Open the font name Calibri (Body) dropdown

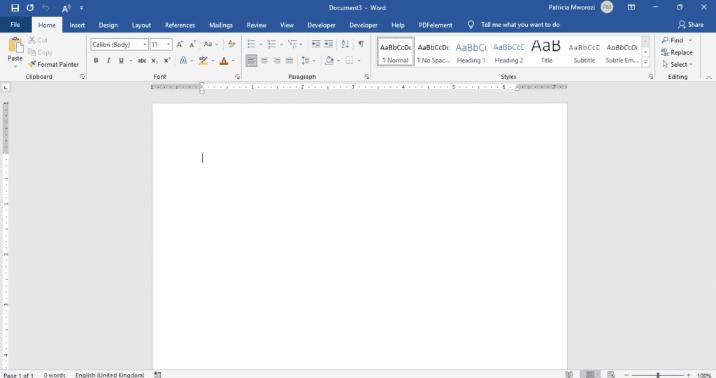[x=145, y=44]
